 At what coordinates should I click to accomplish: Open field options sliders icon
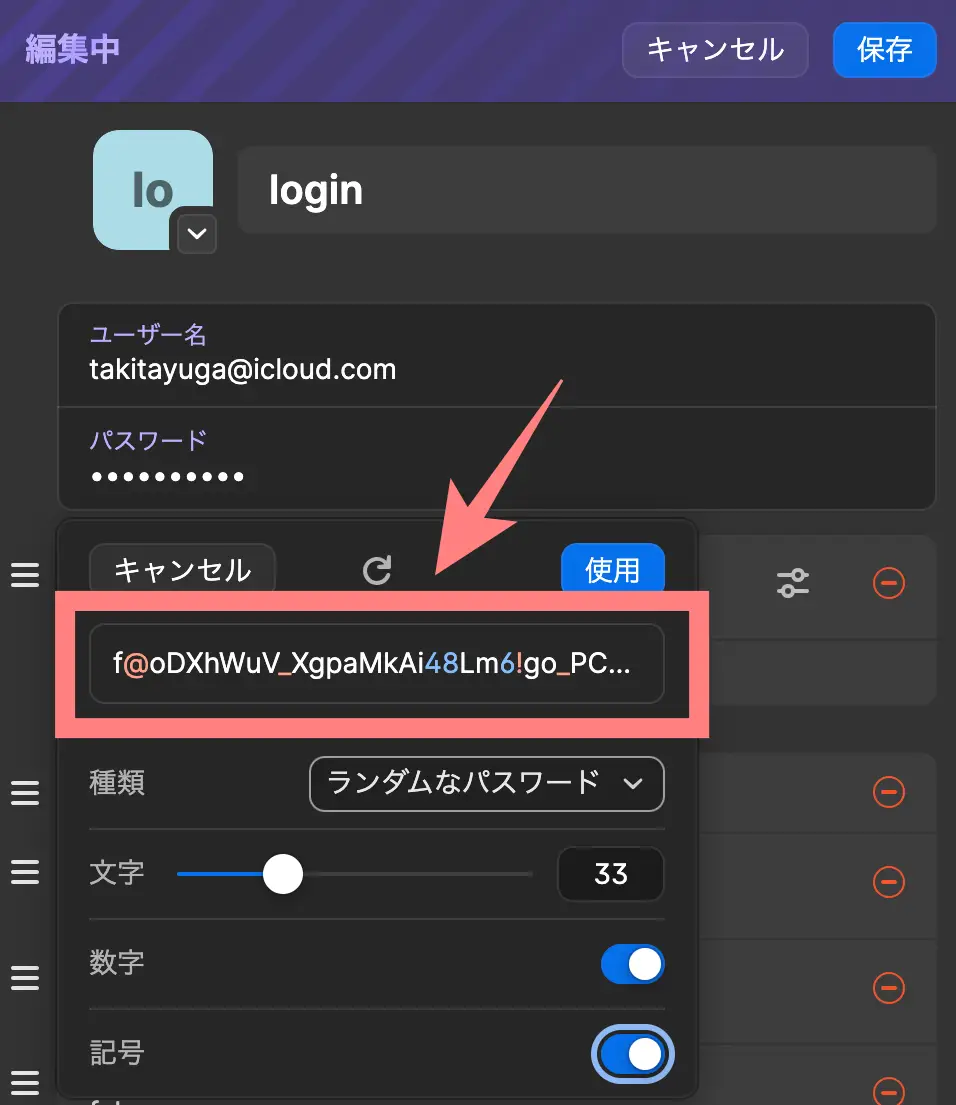point(793,583)
